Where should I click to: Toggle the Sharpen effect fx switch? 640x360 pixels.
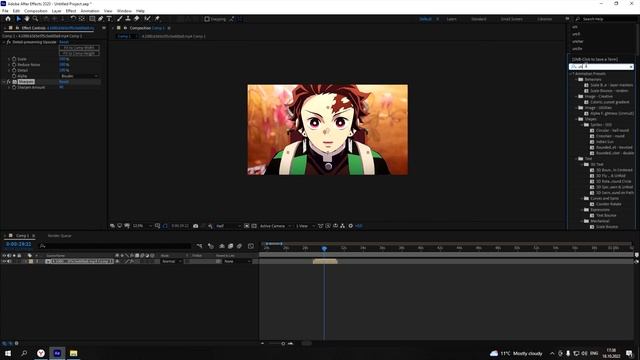pyautogui.click(x=9, y=82)
